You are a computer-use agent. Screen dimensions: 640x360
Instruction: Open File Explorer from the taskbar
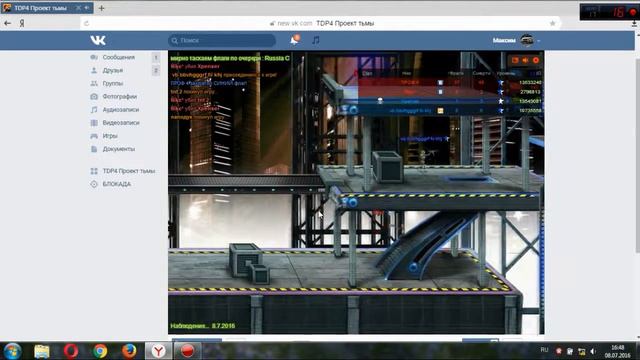coord(42,351)
